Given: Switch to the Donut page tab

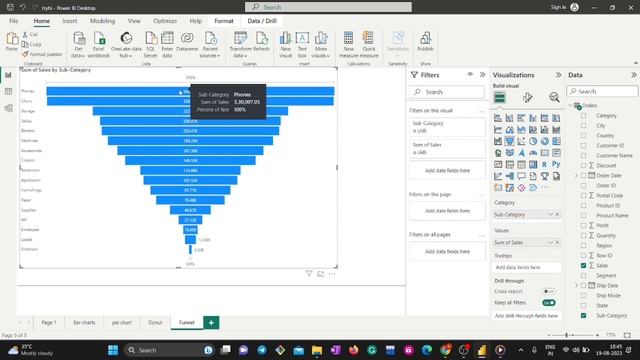Looking at the screenshot, I should [155, 322].
